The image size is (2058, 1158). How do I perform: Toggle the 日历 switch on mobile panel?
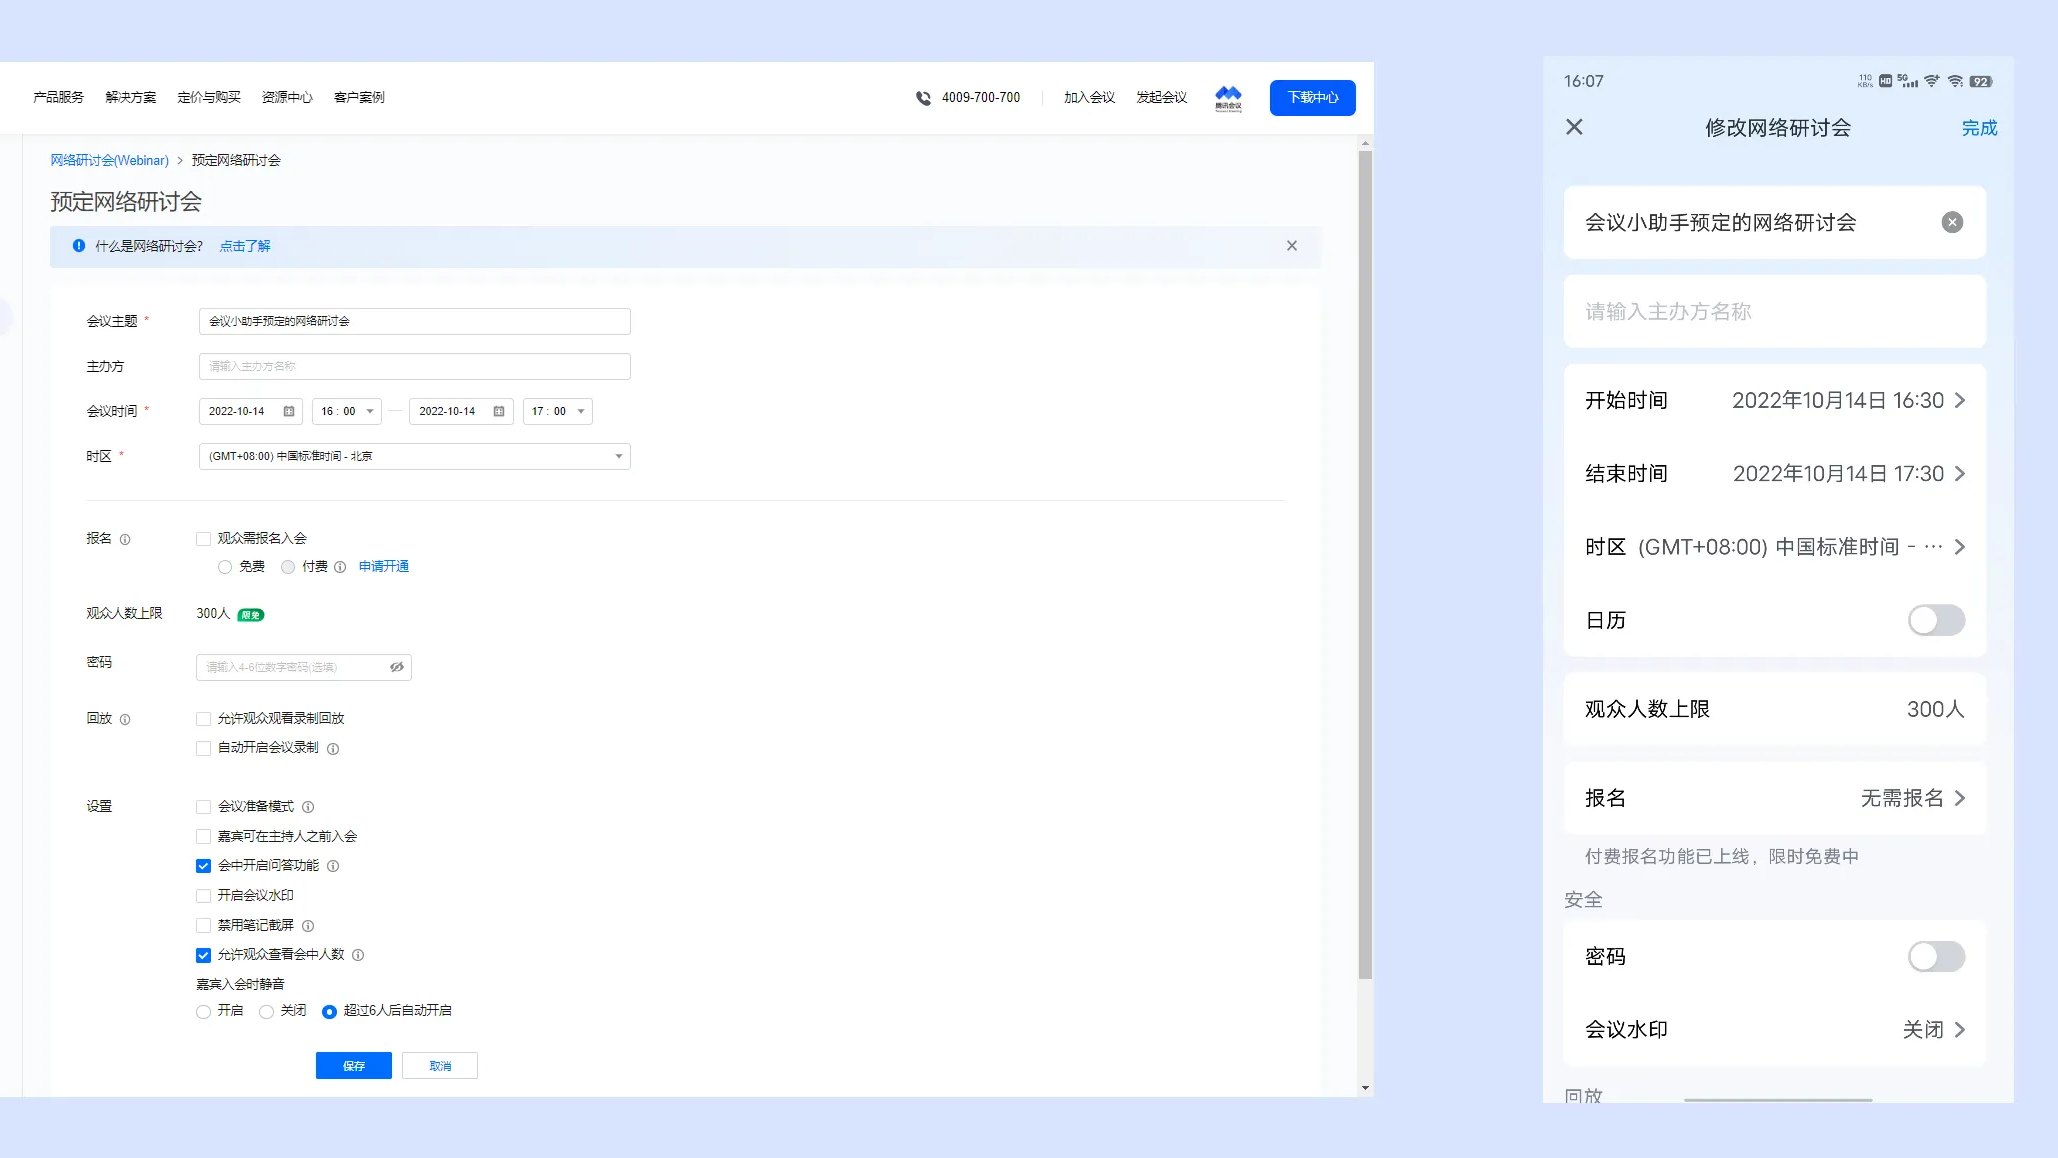[1936, 619]
